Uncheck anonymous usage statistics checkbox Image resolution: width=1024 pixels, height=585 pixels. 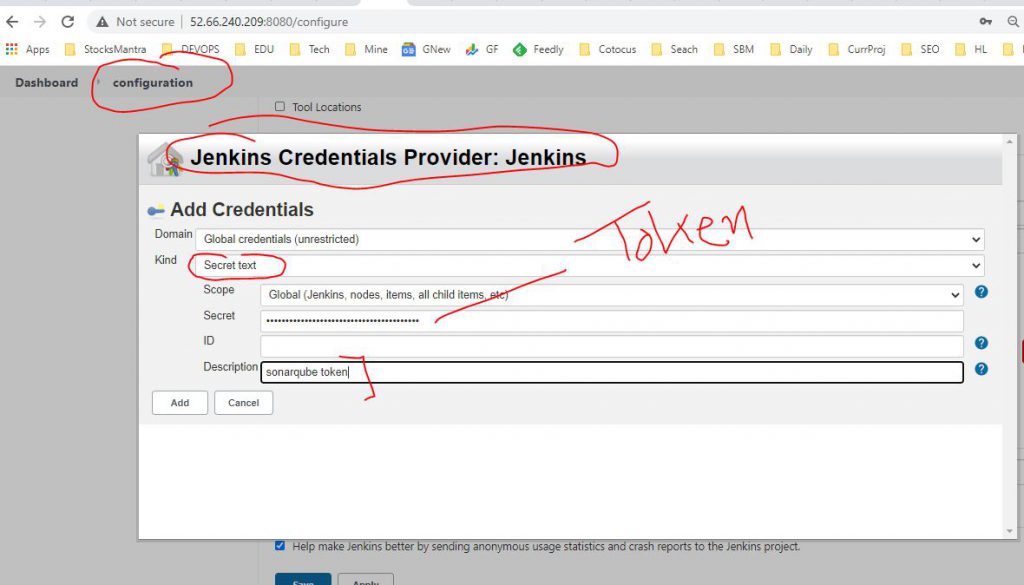pos(280,546)
